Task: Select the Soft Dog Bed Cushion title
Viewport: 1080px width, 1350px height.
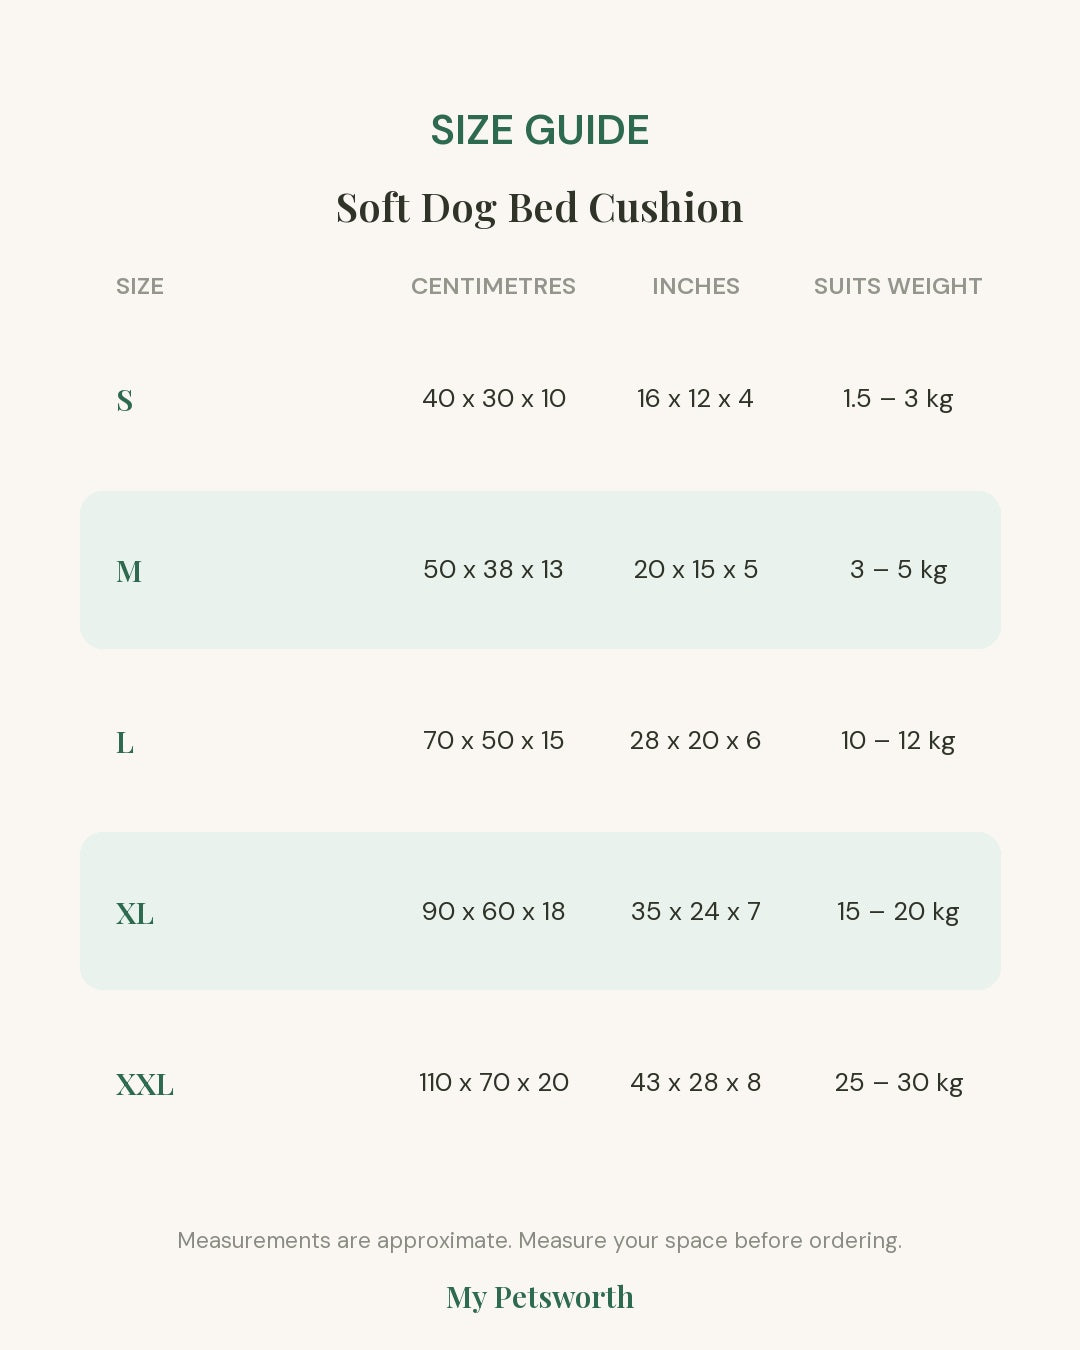Action: click(540, 208)
